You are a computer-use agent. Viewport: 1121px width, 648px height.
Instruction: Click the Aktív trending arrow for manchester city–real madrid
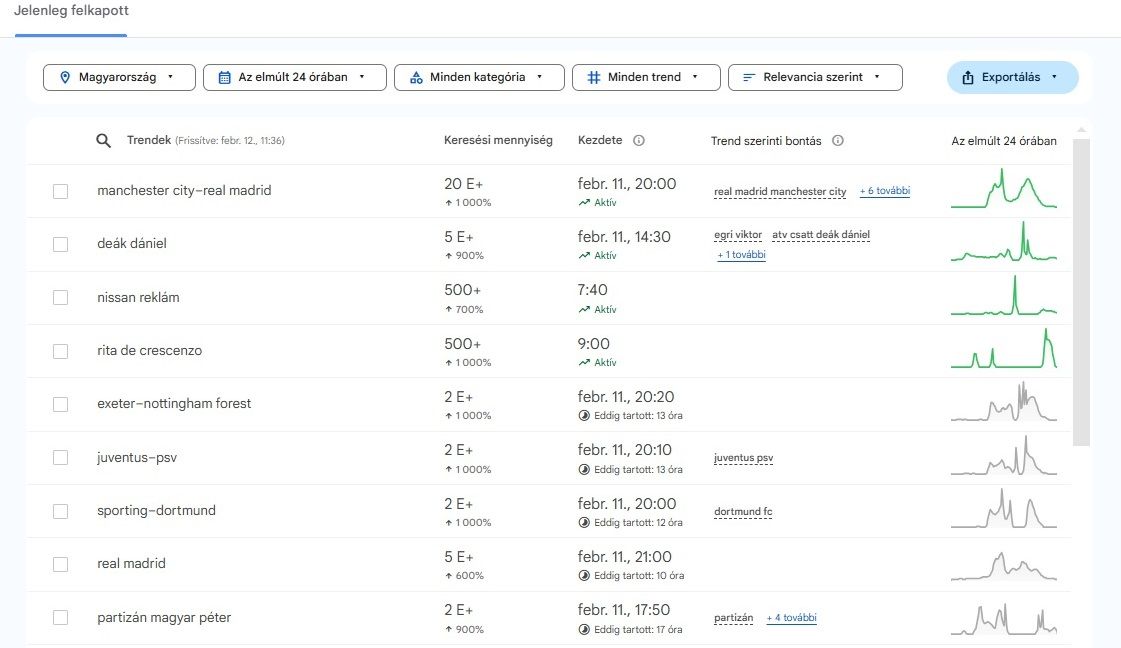tap(585, 203)
